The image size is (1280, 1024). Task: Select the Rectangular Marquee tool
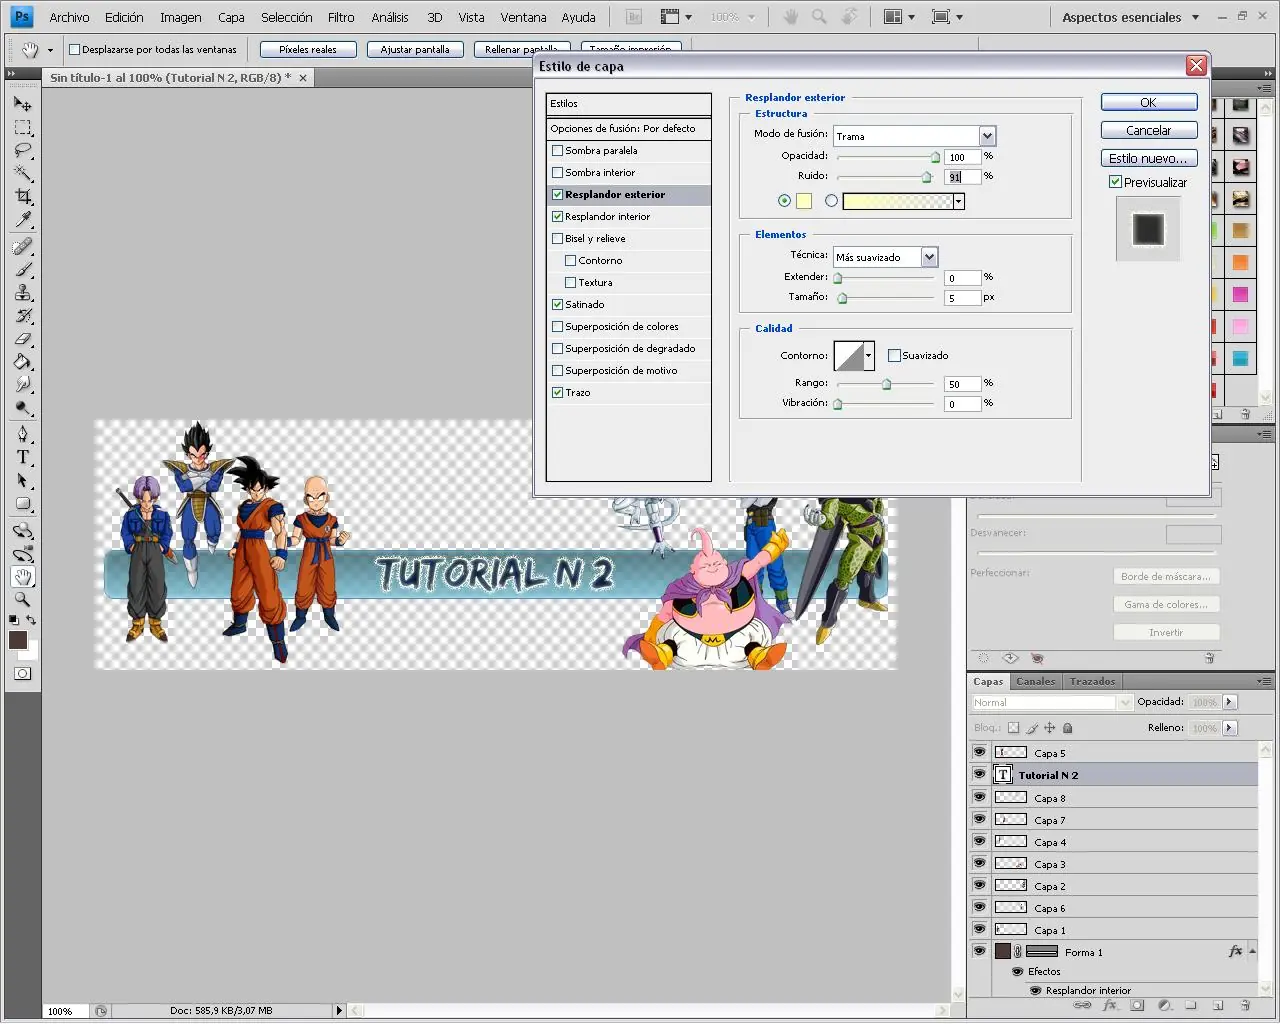[x=23, y=127]
